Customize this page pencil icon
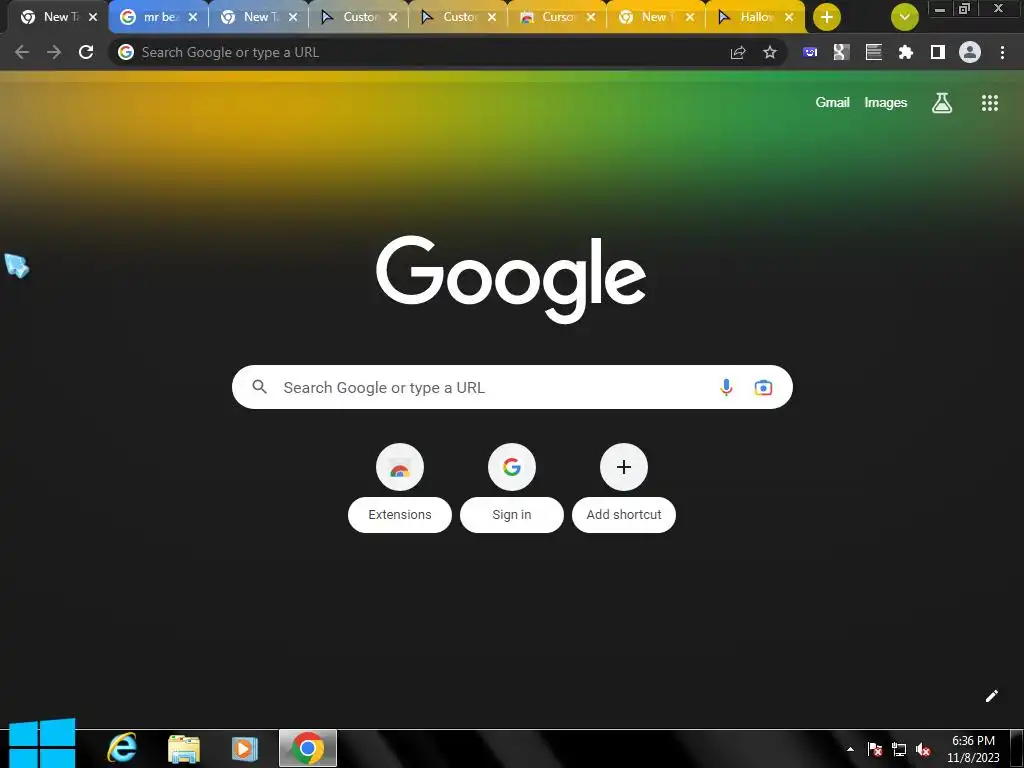 pos(991,696)
